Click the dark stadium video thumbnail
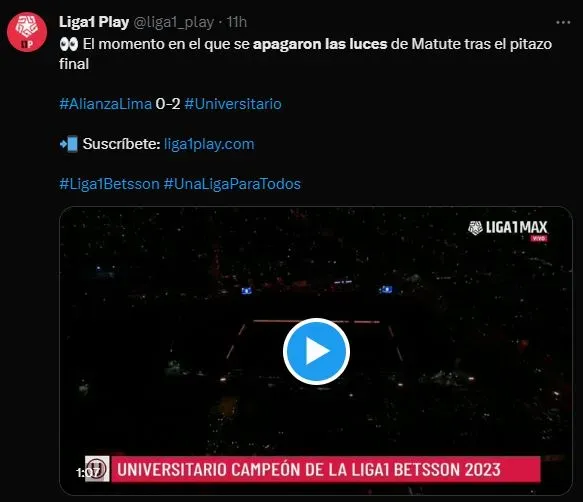The width and height of the screenshot is (583, 502). click(316, 351)
